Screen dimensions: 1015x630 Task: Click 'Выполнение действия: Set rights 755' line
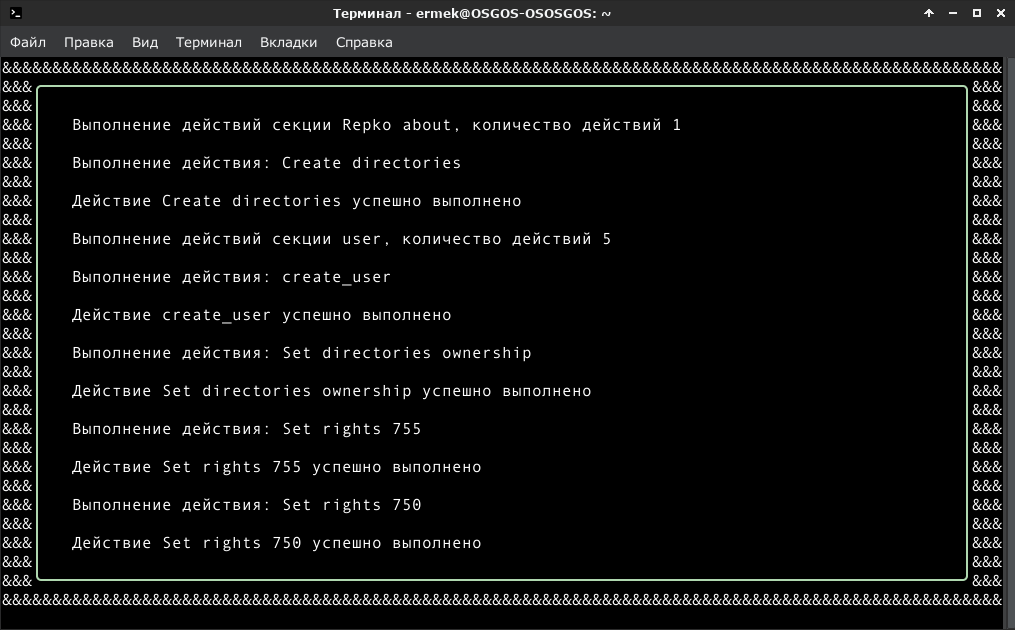pyautogui.click(x=247, y=429)
